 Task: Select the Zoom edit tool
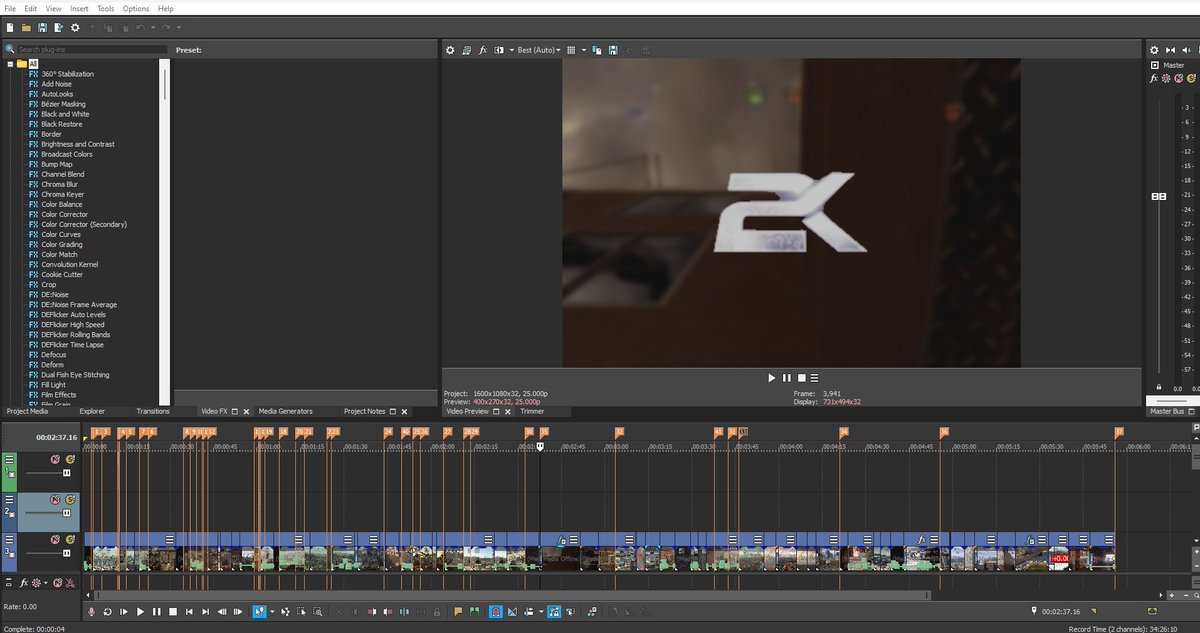pyautogui.click(x=317, y=611)
